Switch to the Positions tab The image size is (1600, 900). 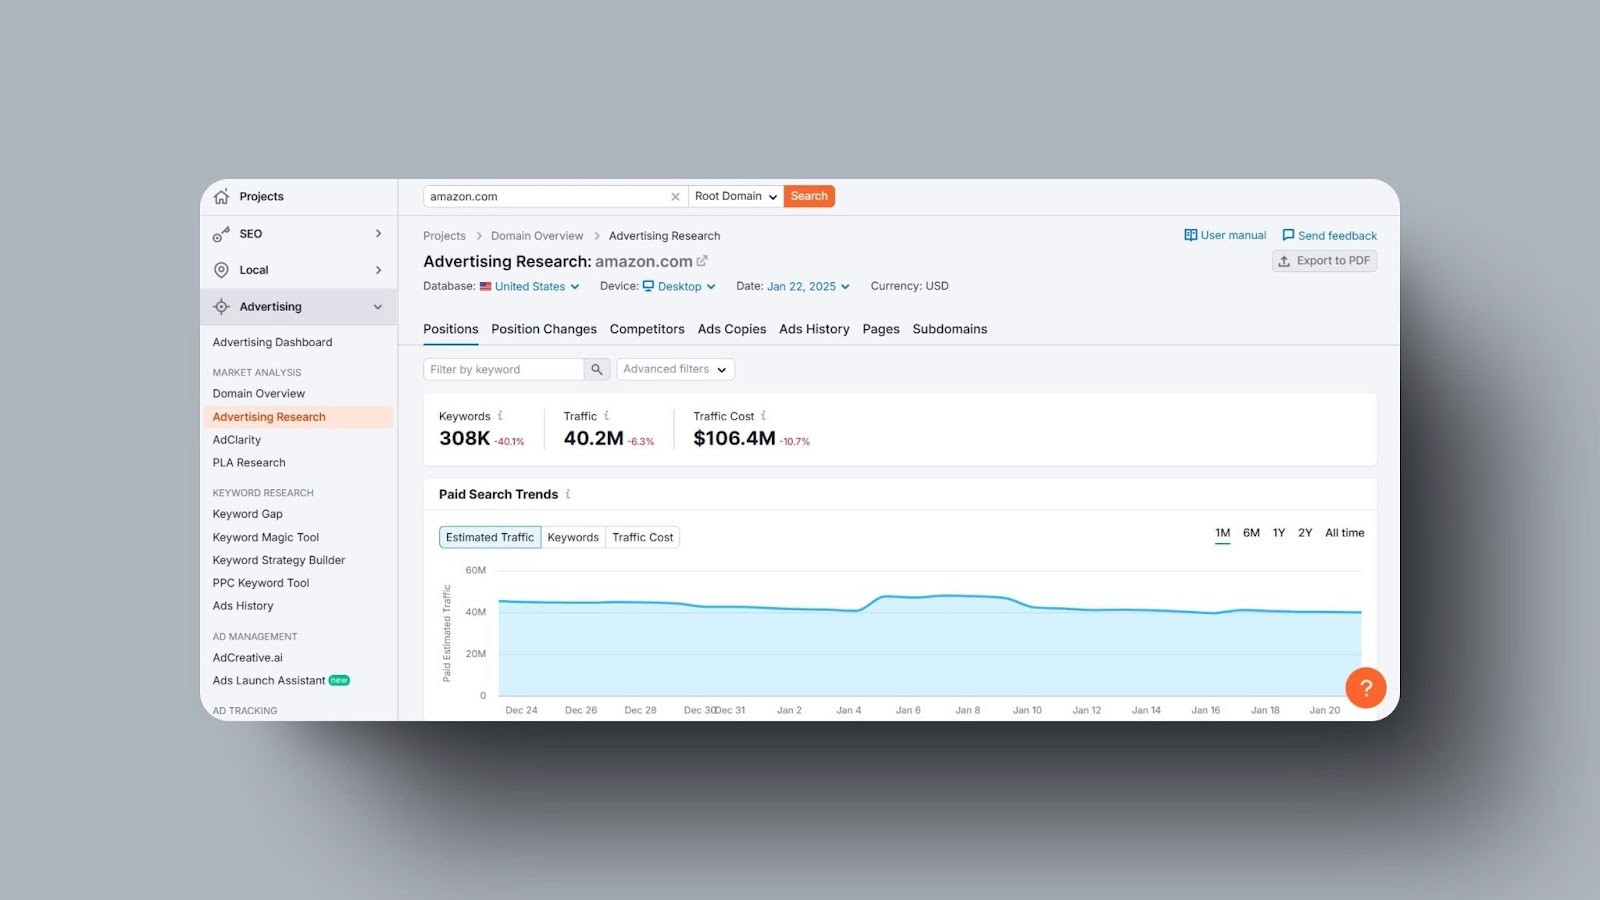tap(450, 329)
